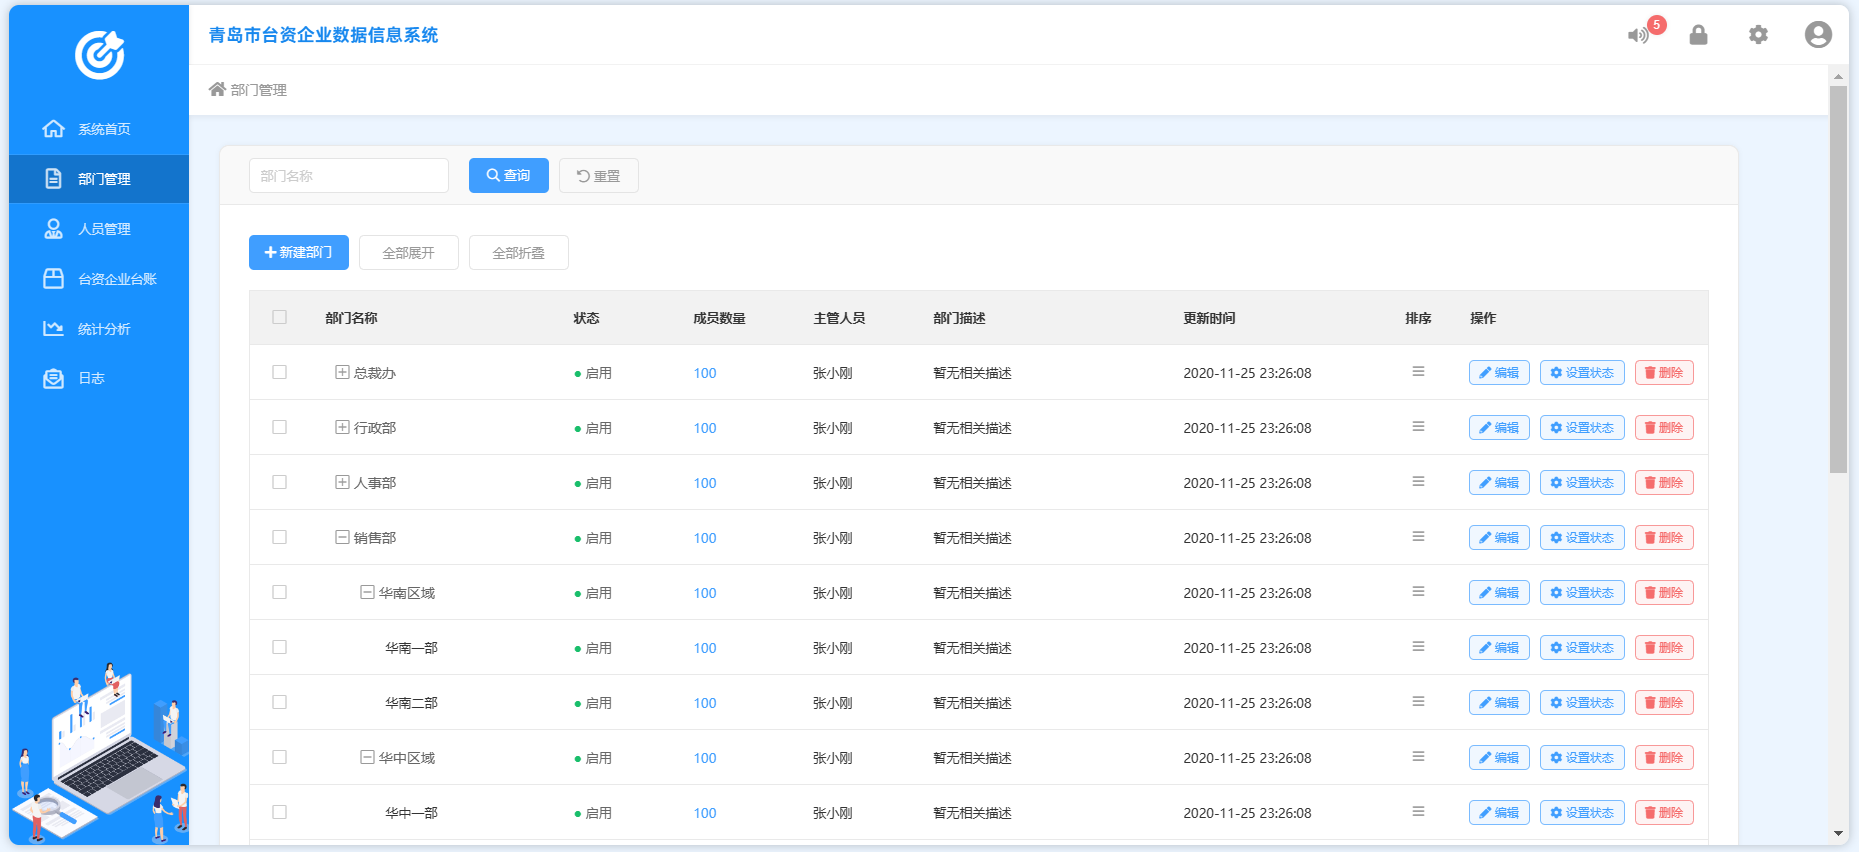1859x852 pixels.
Task: Click the sort handle icon for 华中一部 row
Action: [1418, 812]
